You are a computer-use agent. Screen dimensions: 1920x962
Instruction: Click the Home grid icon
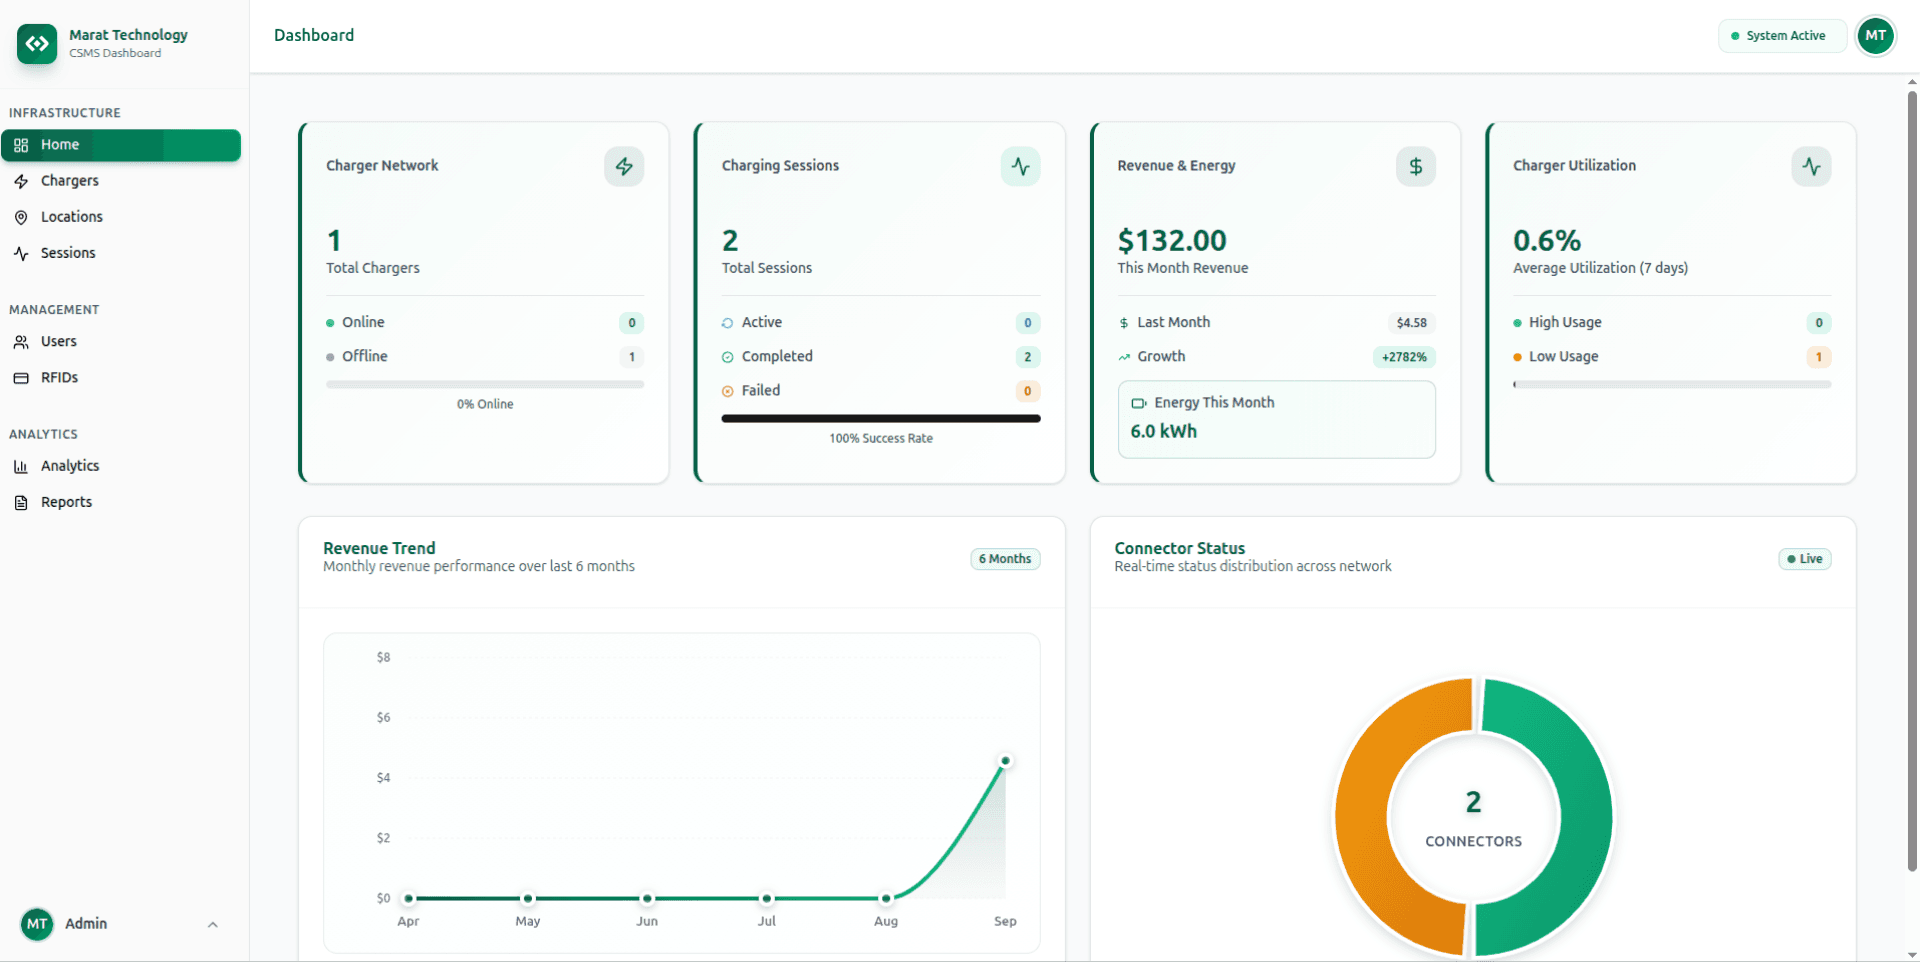pyautogui.click(x=21, y=145)
